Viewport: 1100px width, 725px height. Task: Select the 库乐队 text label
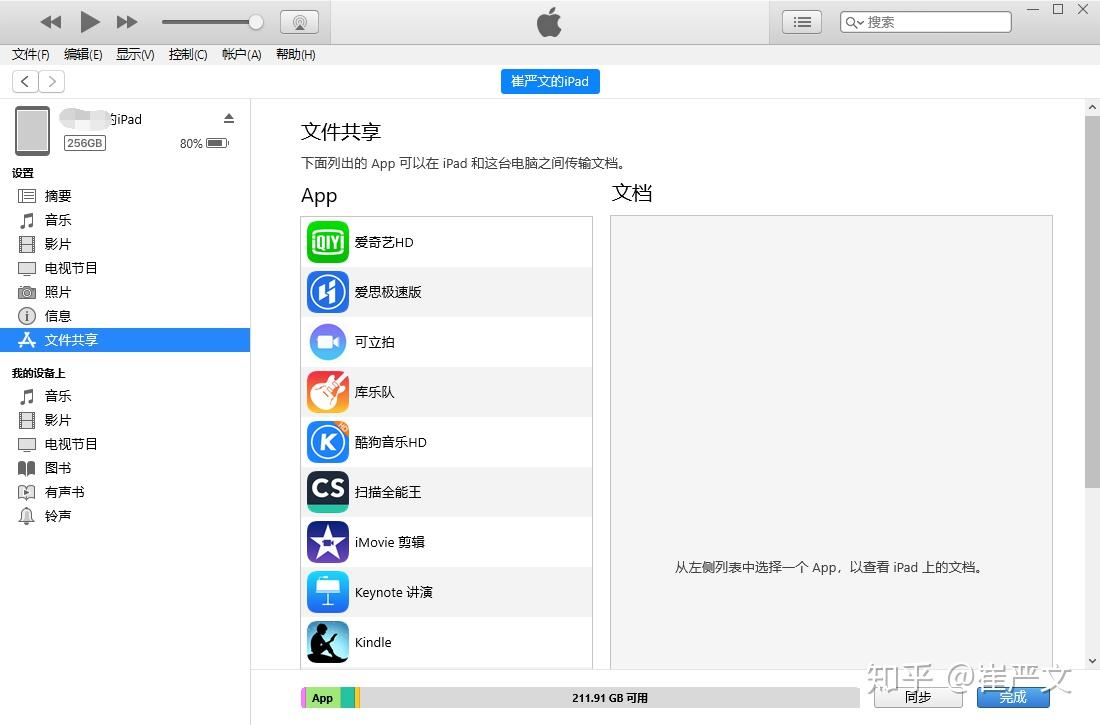375,392
